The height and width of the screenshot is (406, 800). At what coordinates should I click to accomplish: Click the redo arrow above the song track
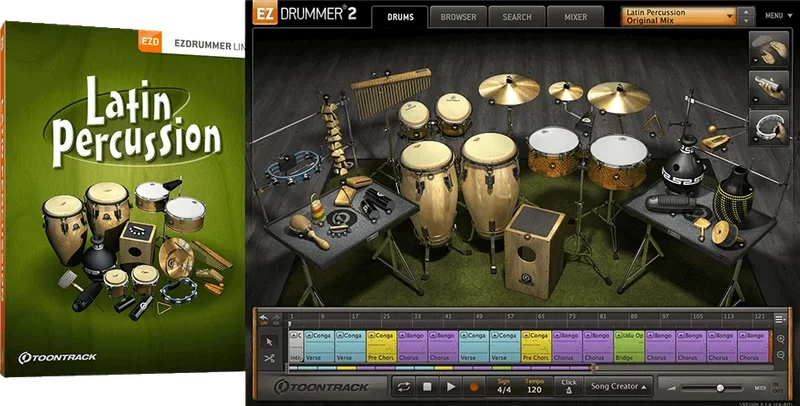276,319
